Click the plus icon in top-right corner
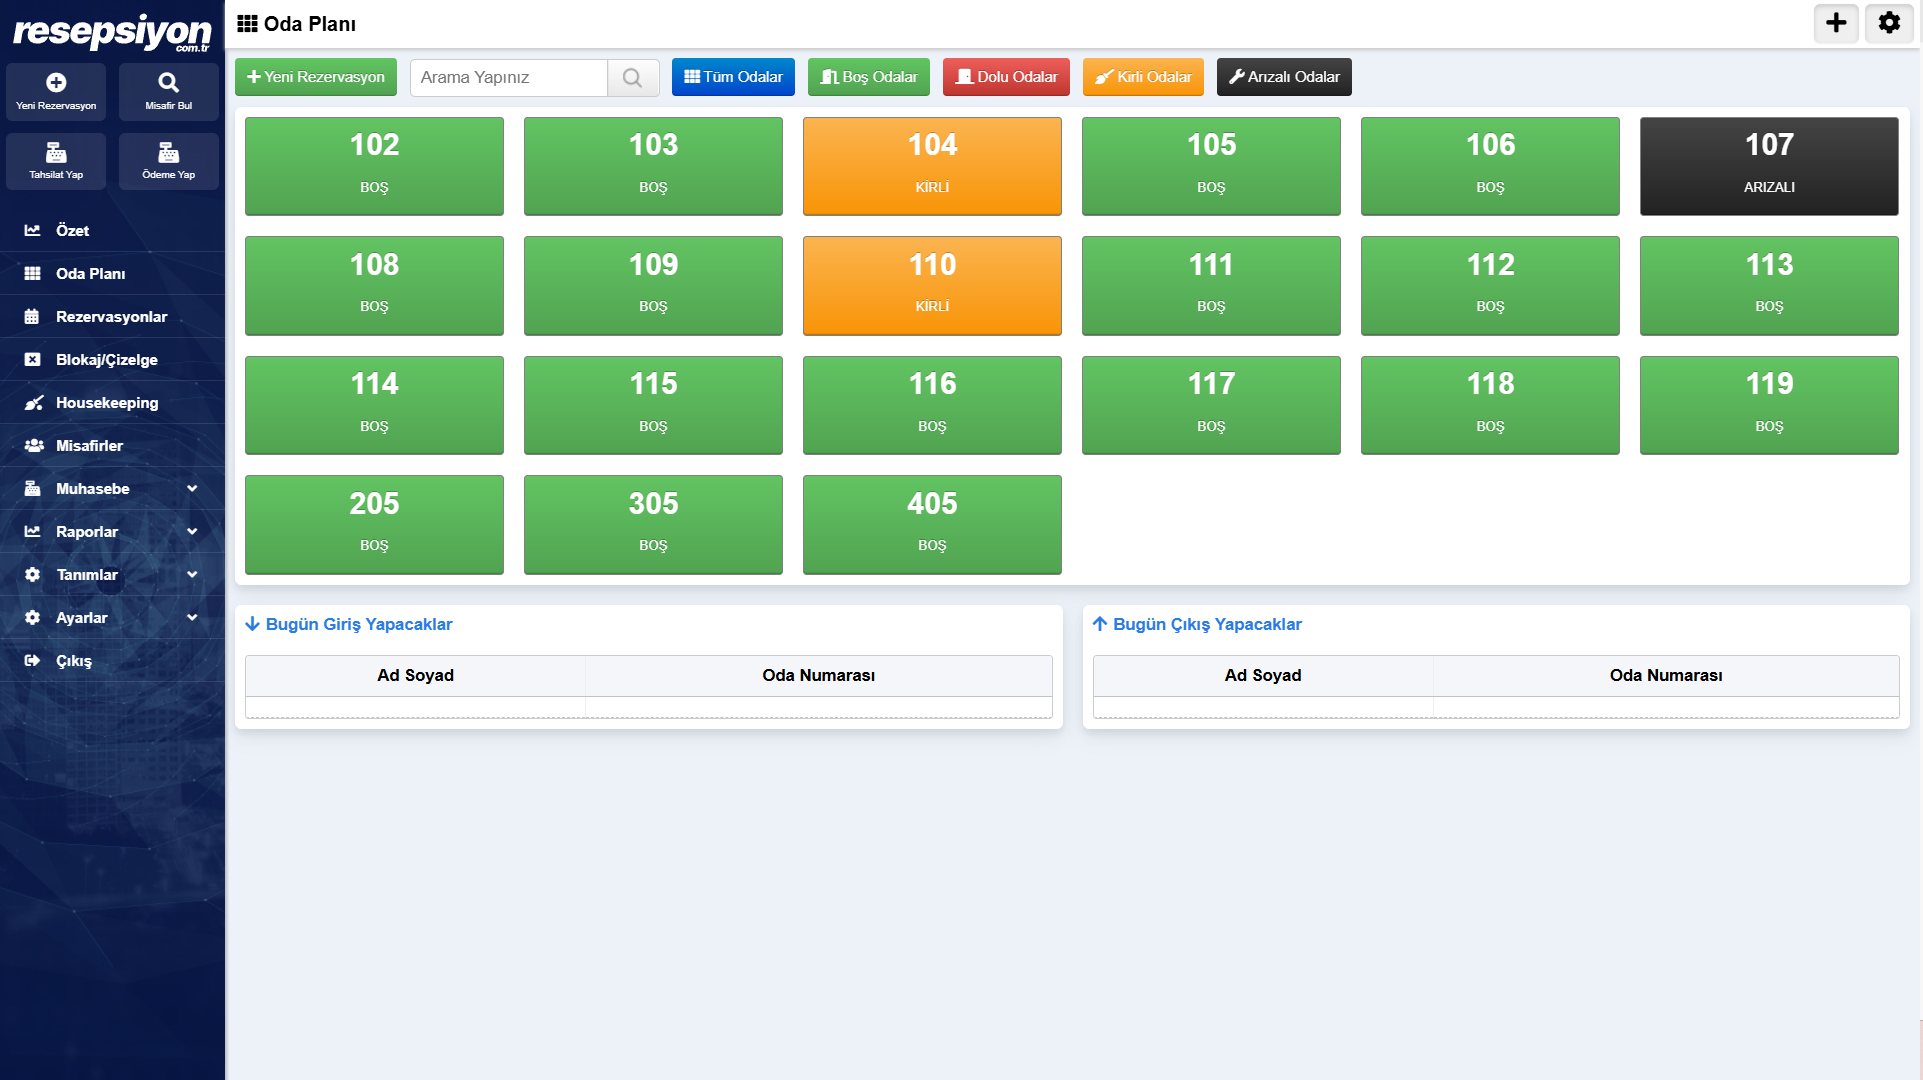The width and height of the screenshot is (1923, 1080). 1836,23
